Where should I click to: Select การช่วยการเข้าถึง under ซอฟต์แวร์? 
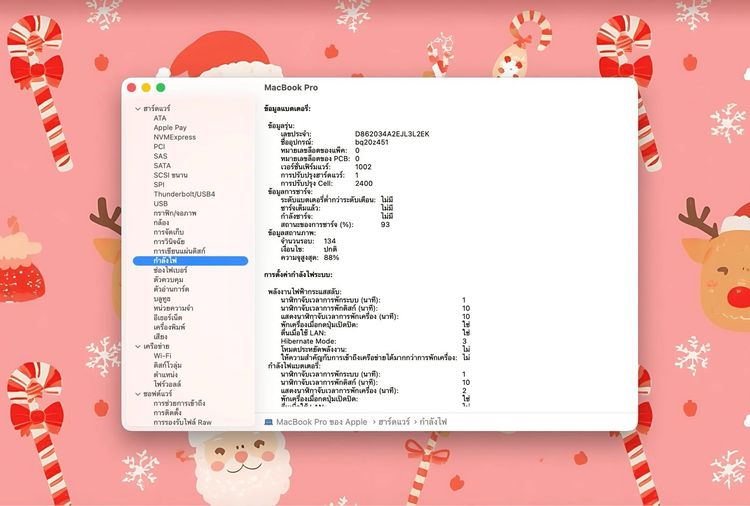click(179, 403)
